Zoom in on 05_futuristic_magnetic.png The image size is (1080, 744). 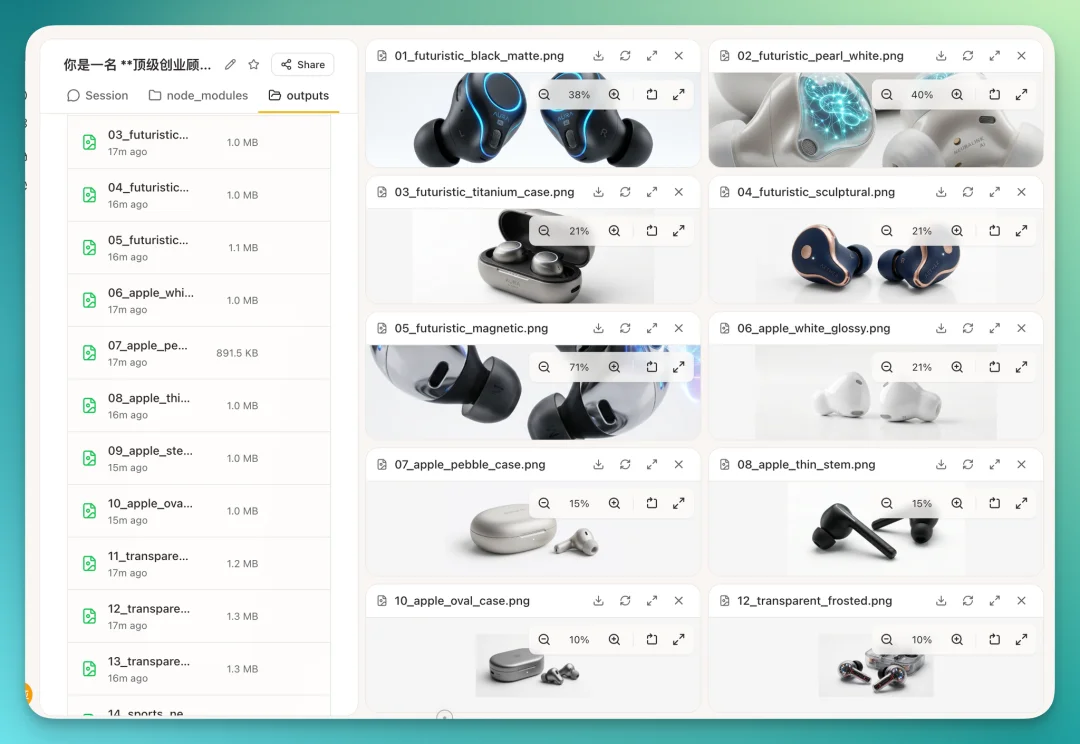(613, 367)
